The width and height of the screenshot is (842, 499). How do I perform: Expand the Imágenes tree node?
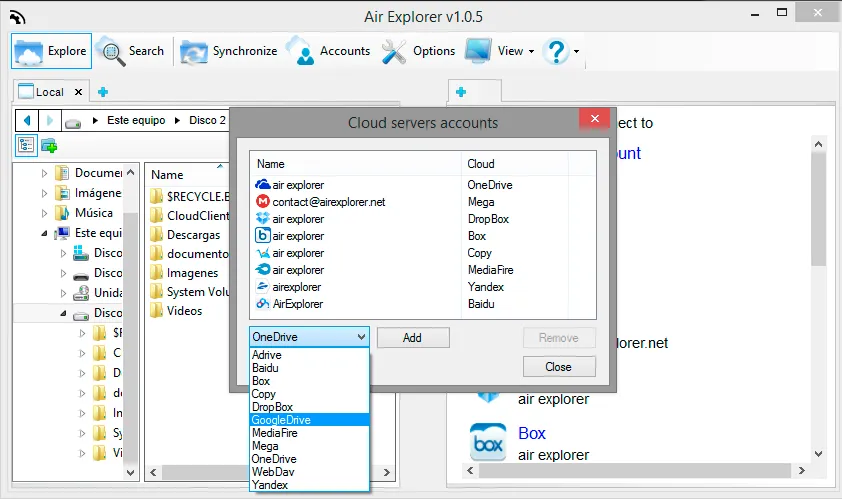point(45,193)
